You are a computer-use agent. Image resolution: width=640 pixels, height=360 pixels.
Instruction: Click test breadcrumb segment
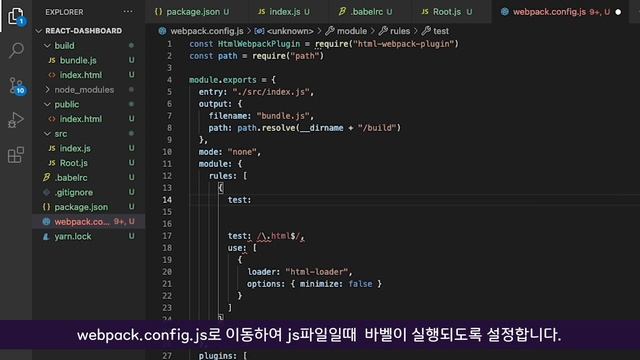click(x=441, y=31)
